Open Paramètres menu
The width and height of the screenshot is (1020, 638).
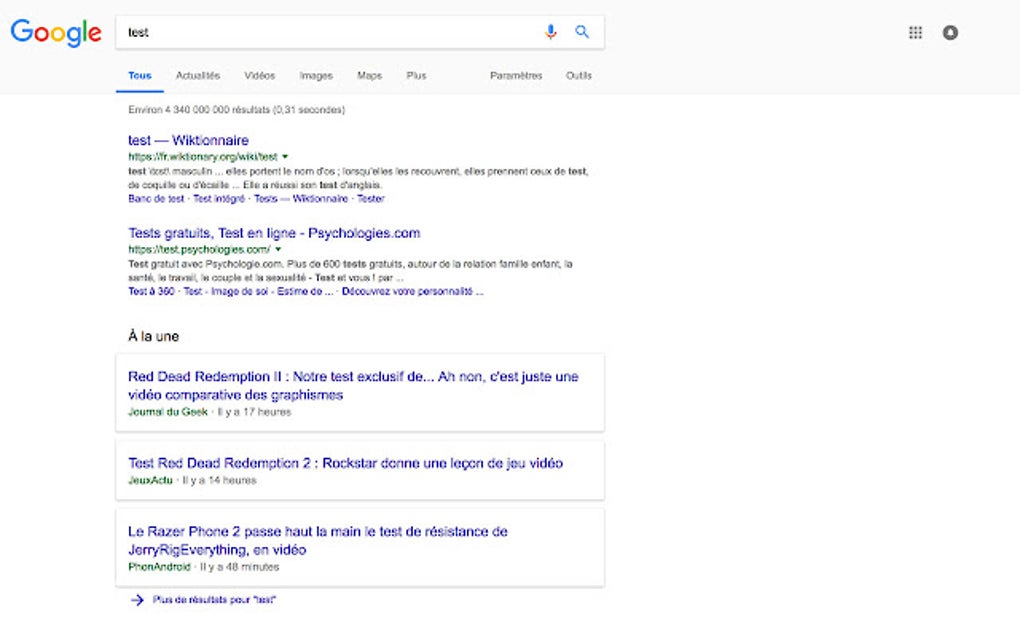tap(516, 75)
